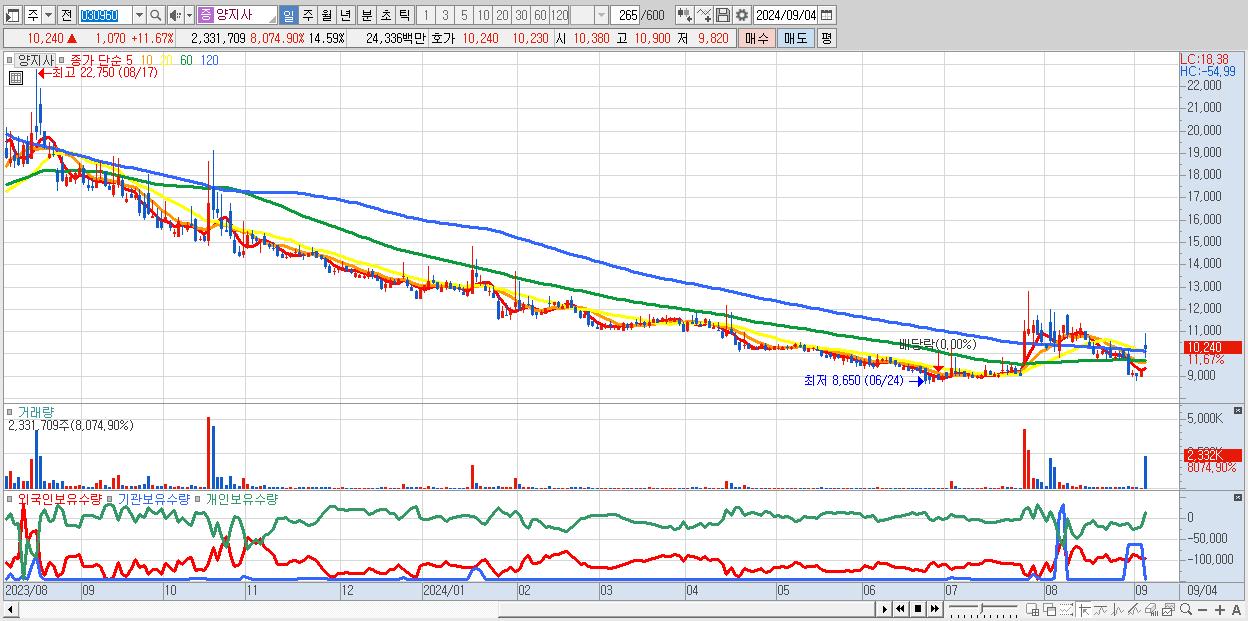Viewport: 1248px width, 621px height.
Task: Click the rewind playback button
Action: 901,608
